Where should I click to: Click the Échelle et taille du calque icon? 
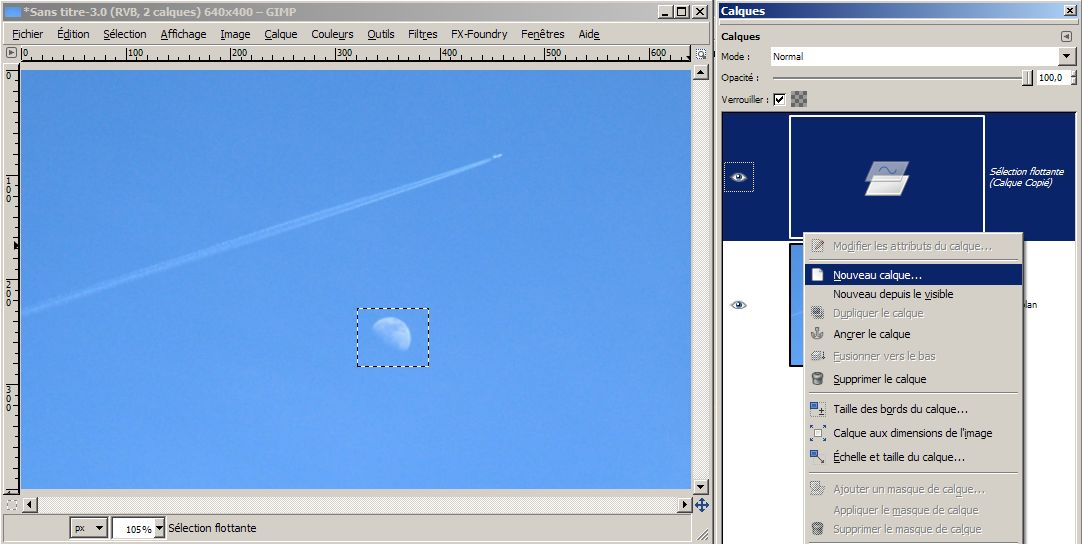pyautogui.click(x=817, y=457)
